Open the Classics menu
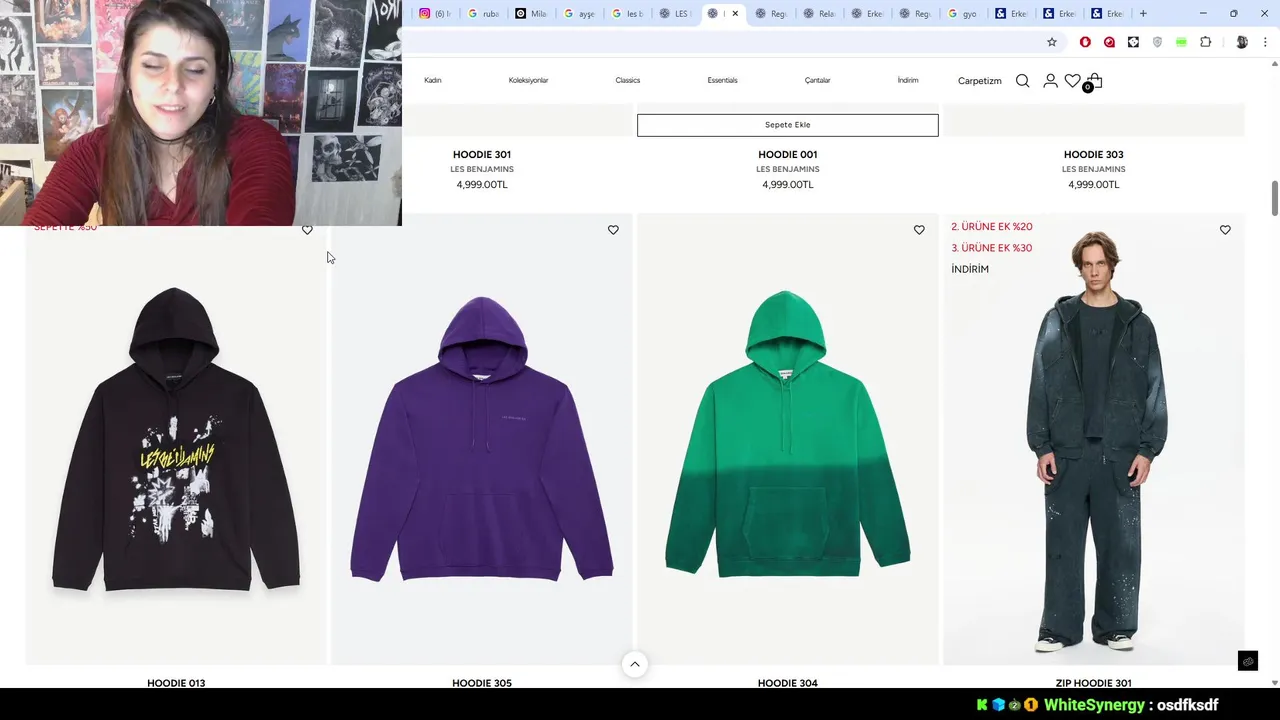This screenshot has width=1280, height=720. coord(628,80)
